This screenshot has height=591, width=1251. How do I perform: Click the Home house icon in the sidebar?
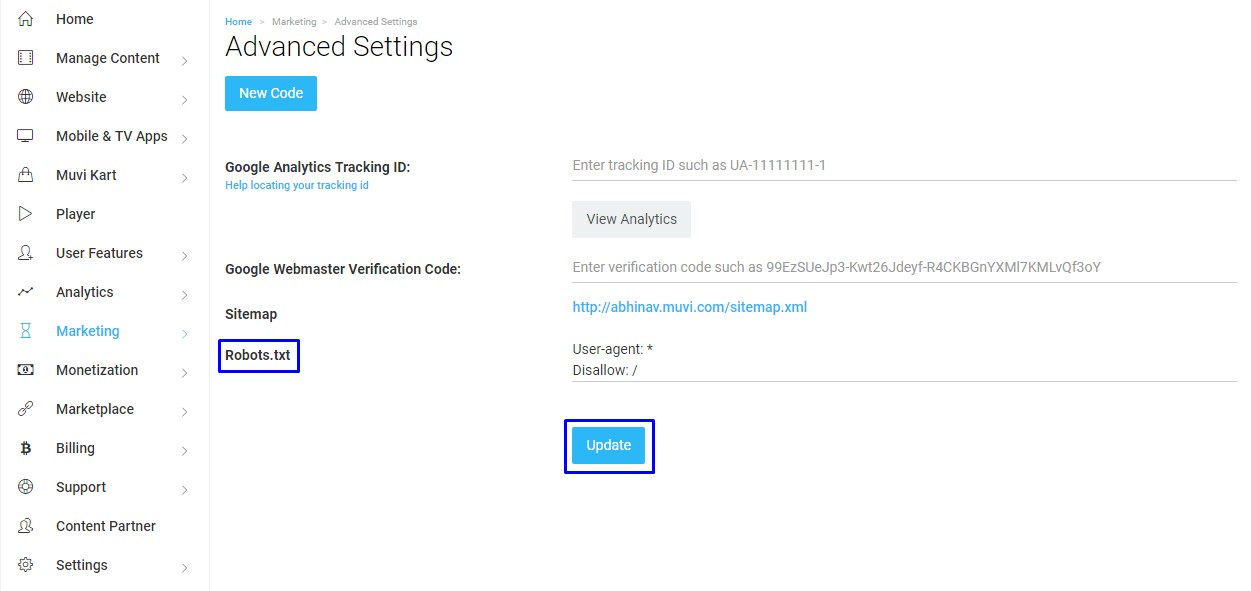tap(26, 19)
